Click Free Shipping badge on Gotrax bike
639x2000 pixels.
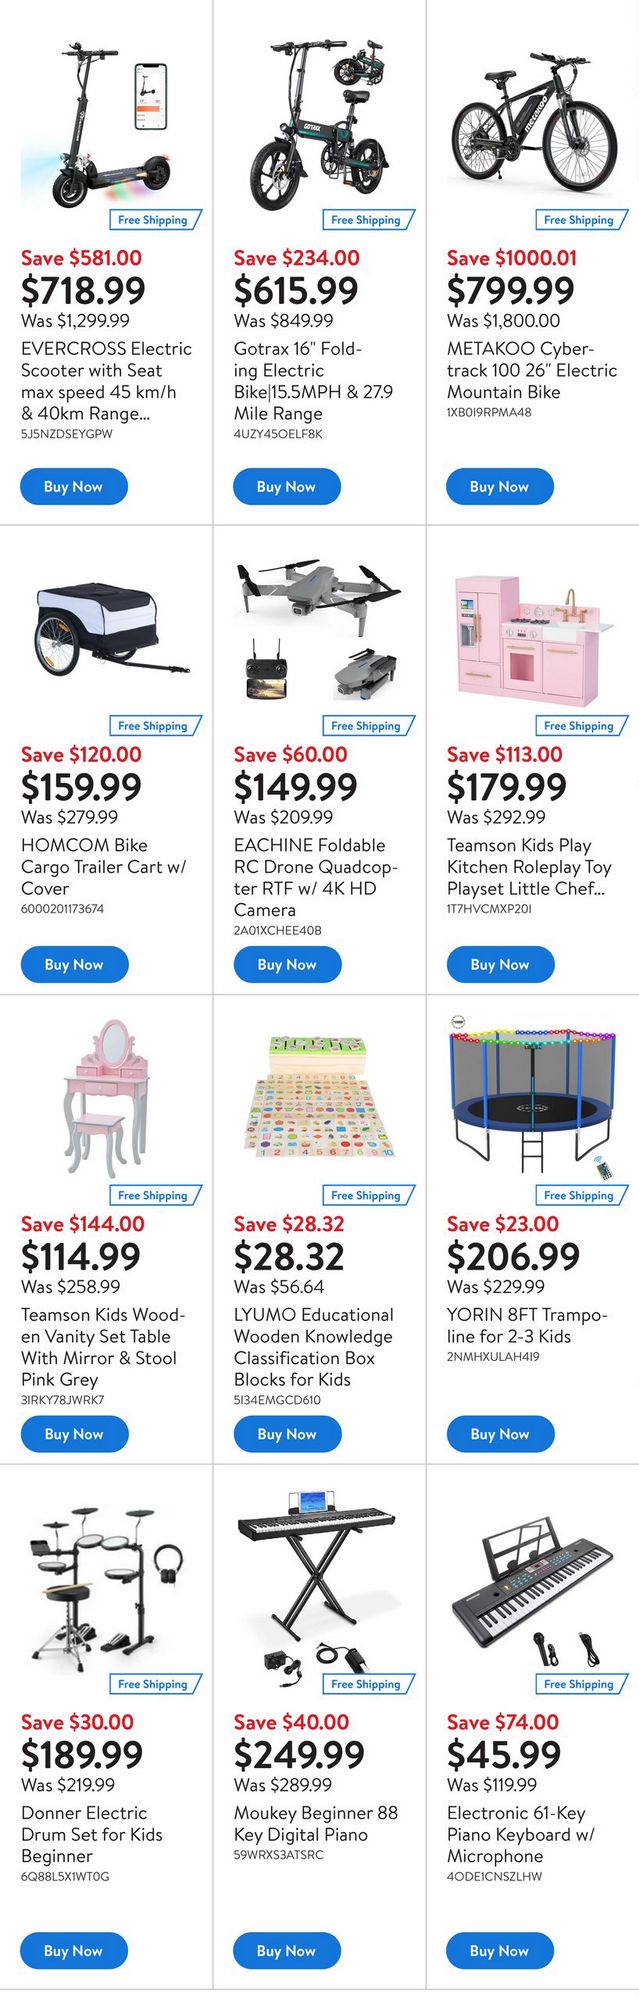[365, 220]
